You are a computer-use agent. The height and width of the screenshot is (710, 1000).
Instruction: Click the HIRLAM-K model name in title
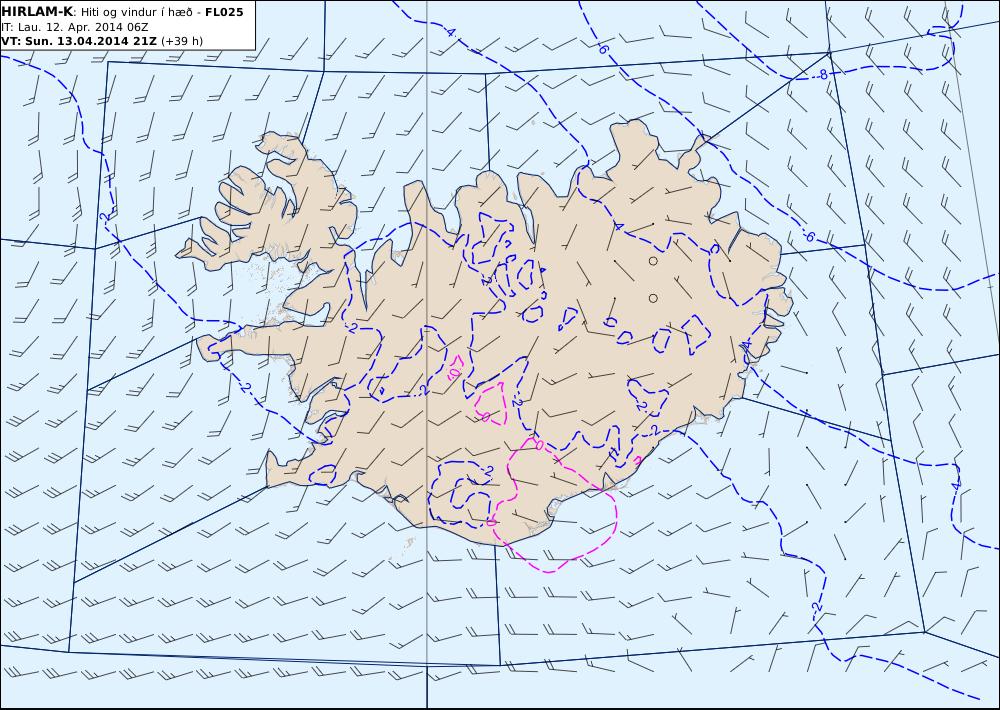[x=38, y=12]
